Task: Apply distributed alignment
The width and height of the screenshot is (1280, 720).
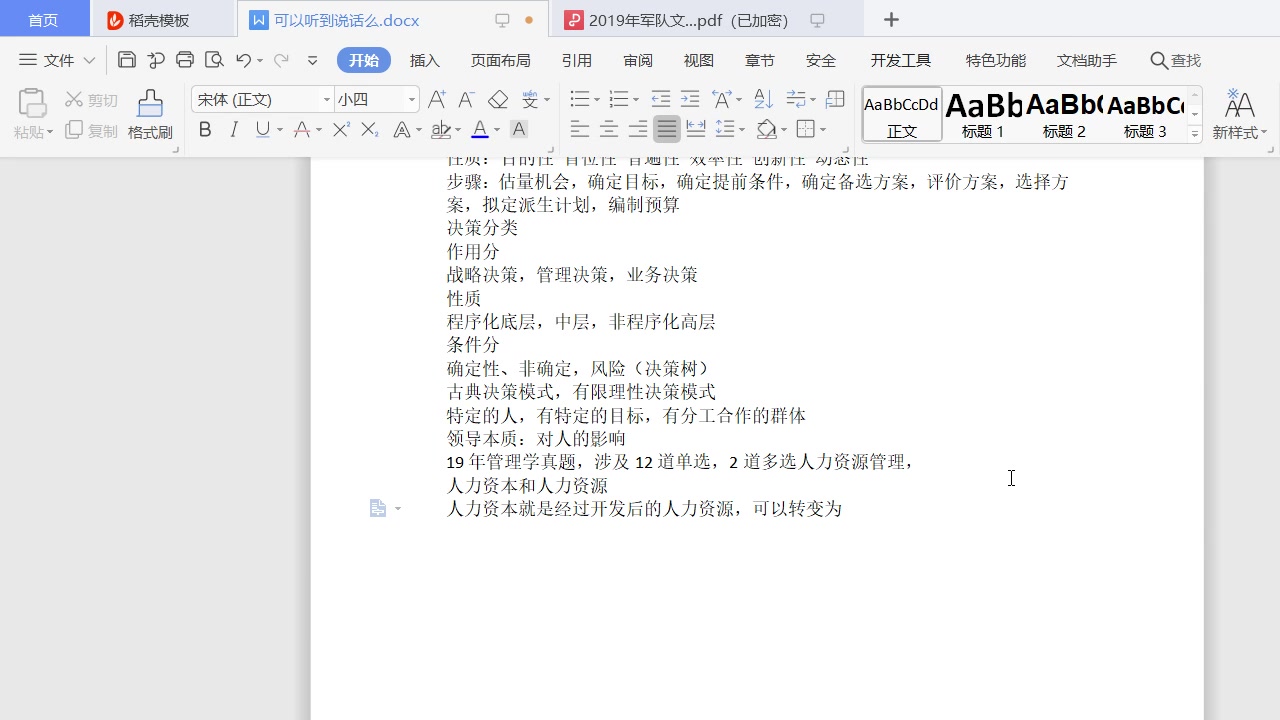Action: point(696,129)
